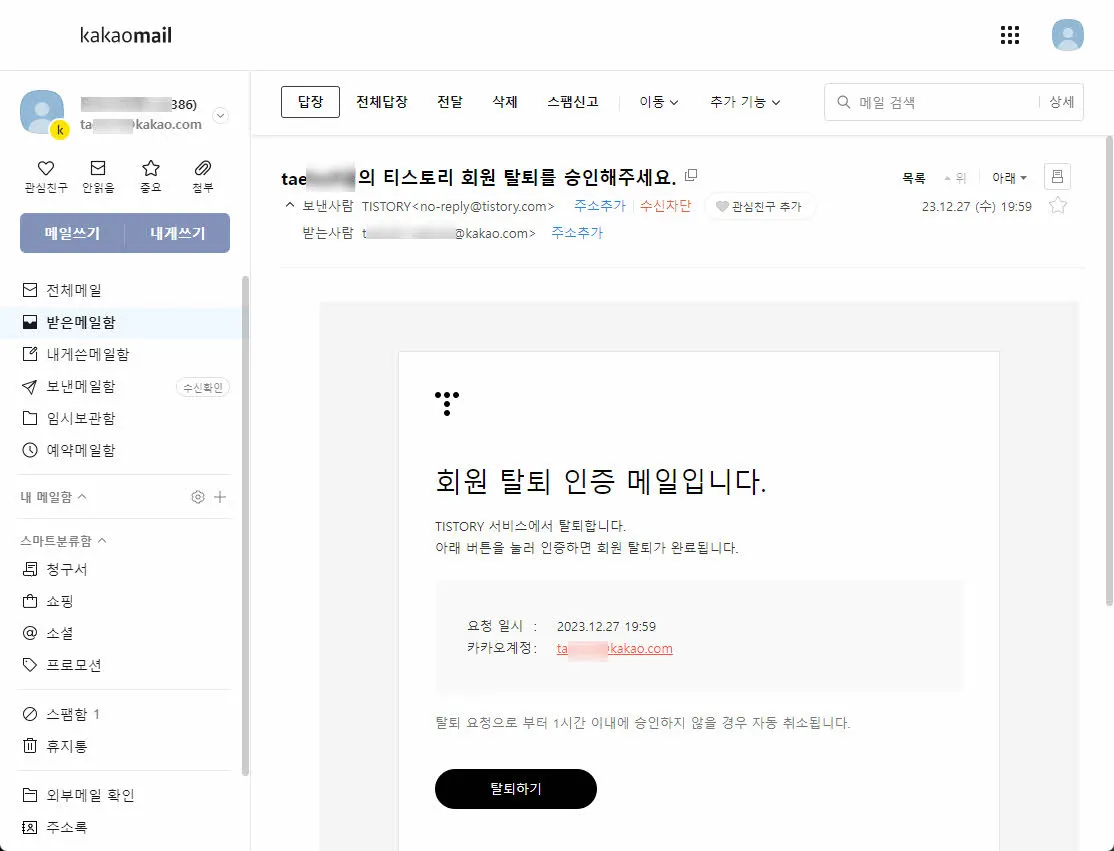Viewport: 1114px width, 851px height.
Task: Go to next mail with 아래
Action: point(1009,178)
